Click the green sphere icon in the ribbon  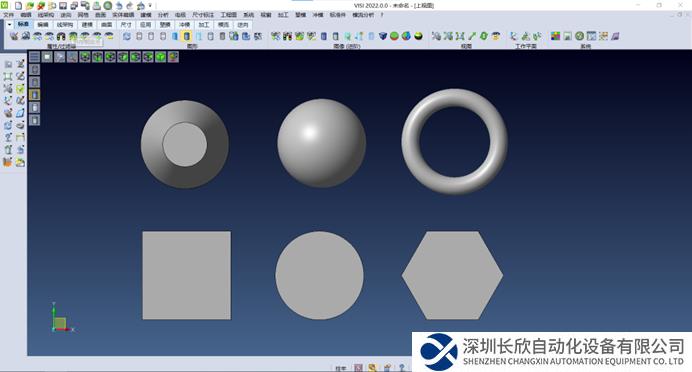click(x=394, y=36)
